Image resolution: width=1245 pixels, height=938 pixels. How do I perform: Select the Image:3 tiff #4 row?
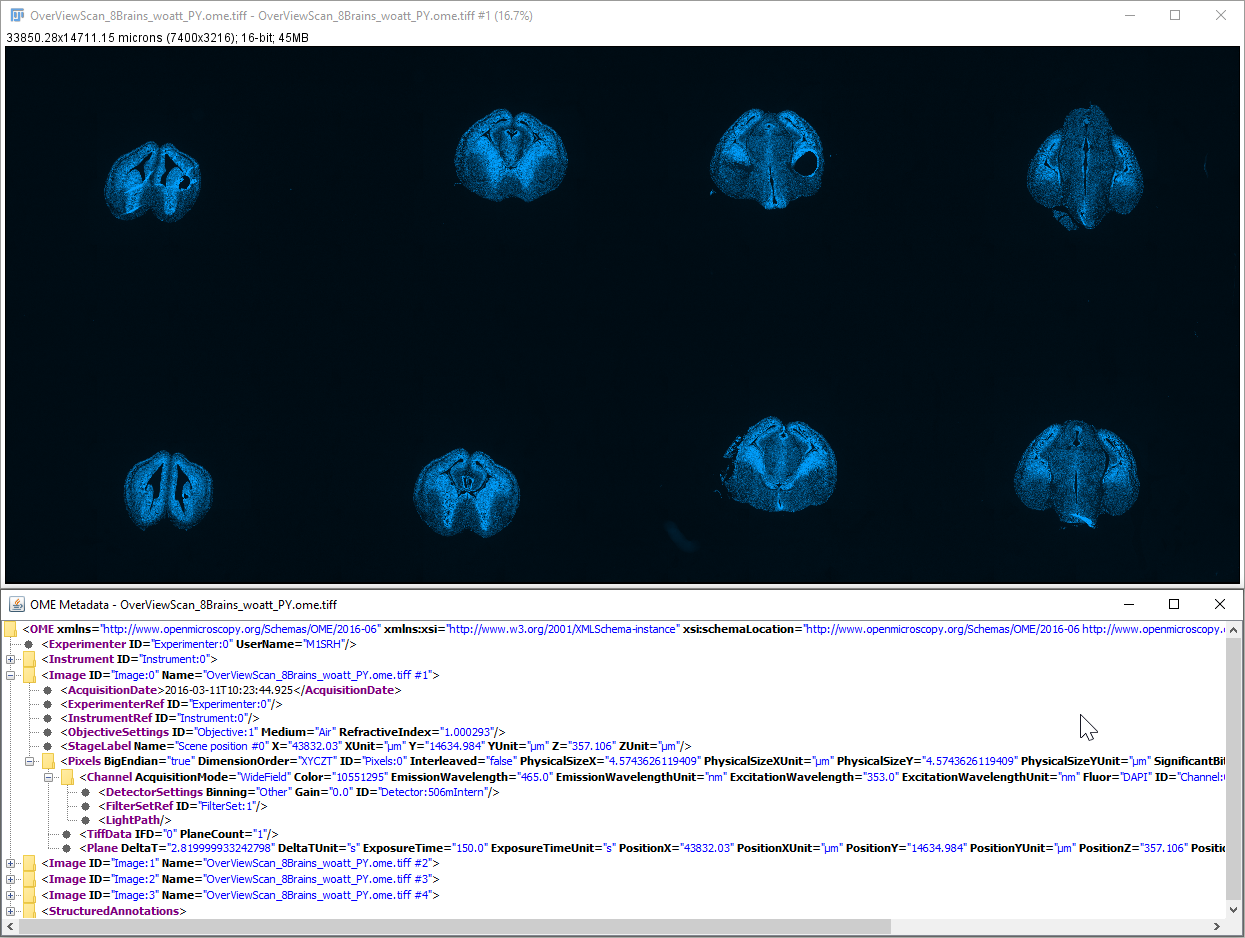click(x=240, y=895)
